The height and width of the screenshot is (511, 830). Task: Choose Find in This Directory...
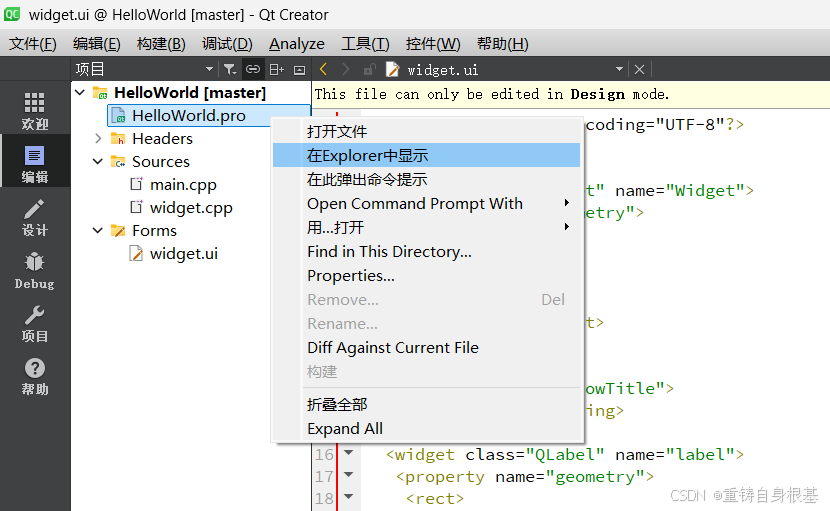coord(427,252)
